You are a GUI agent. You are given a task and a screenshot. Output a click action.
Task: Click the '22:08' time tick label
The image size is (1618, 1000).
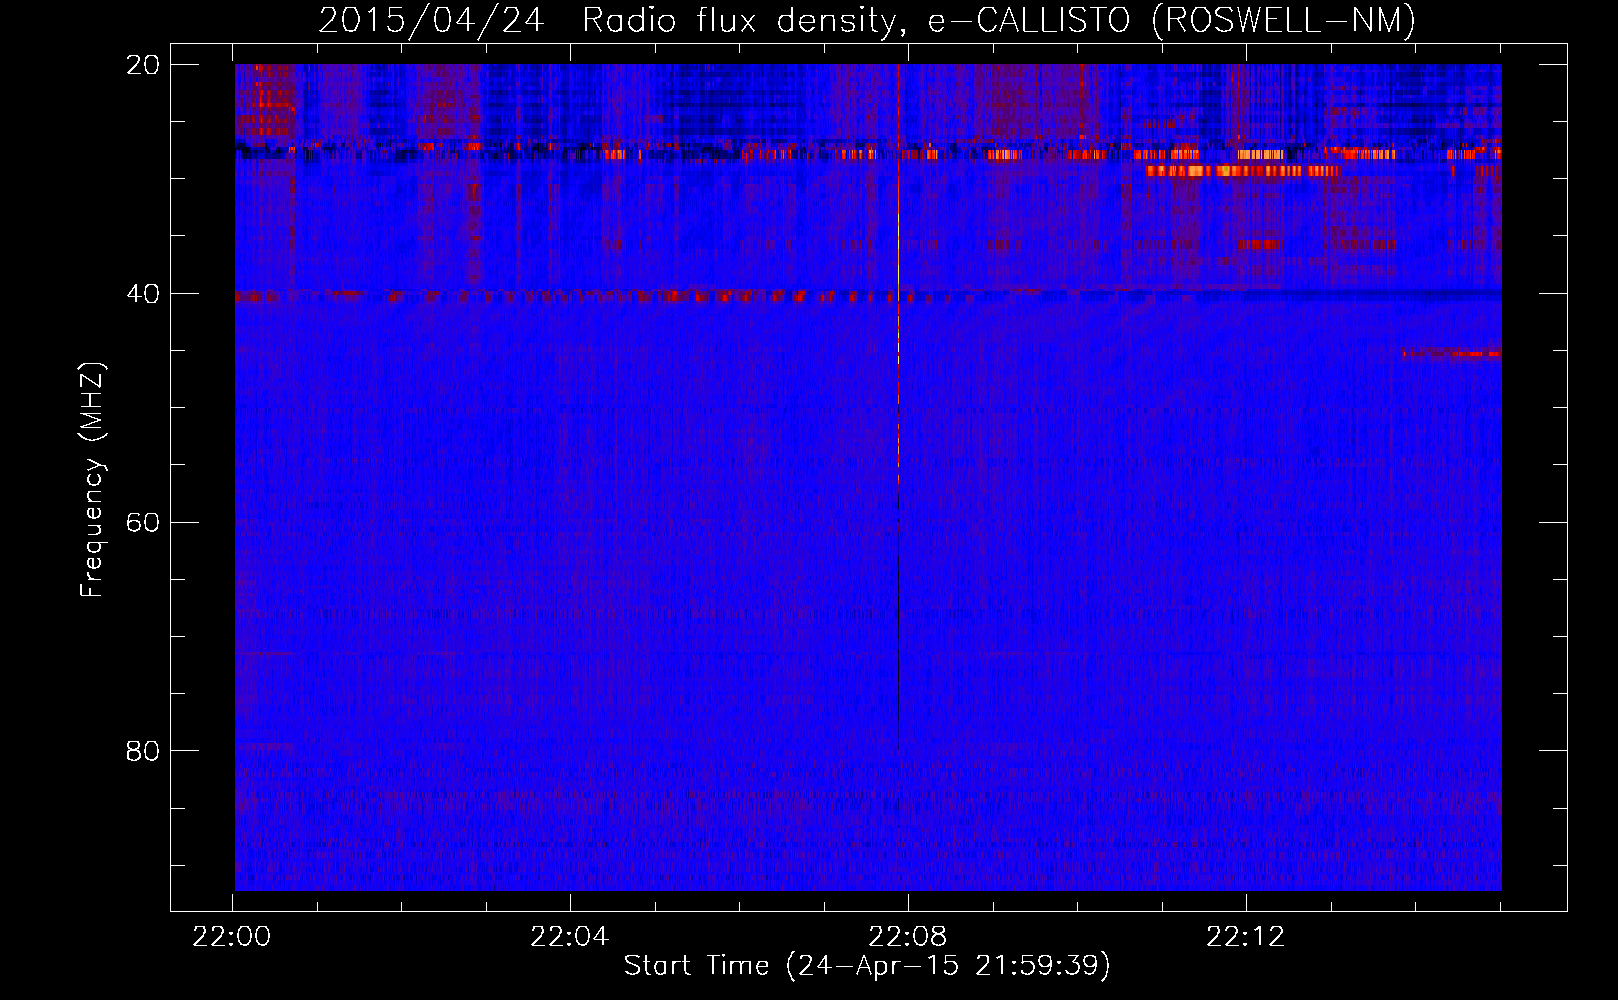[908, 937]
